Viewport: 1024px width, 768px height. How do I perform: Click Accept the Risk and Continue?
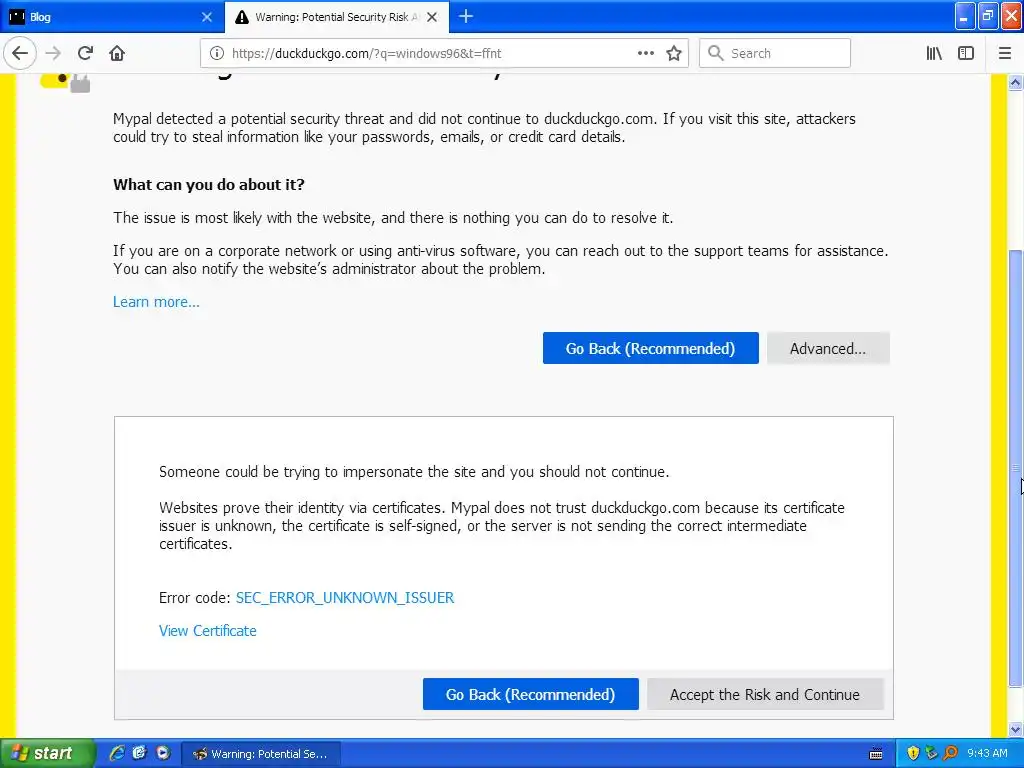point(765,694)
